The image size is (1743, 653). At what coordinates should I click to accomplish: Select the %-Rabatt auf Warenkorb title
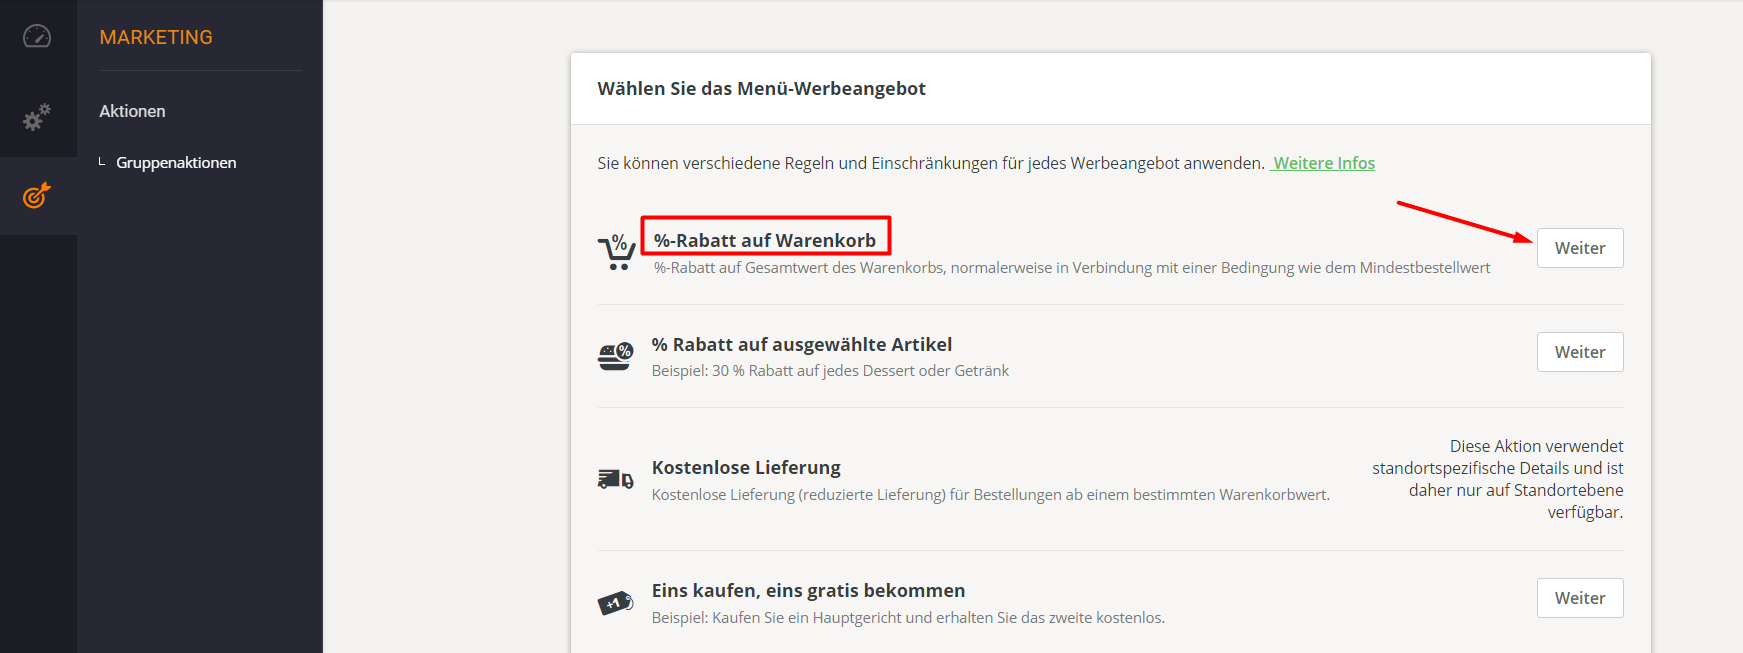tap(765, 240)
